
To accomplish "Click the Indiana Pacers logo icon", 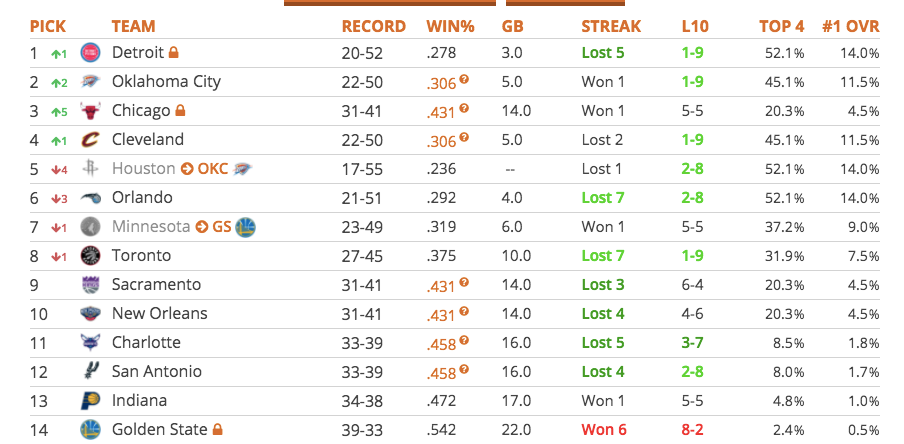I will pyautogui.click(x=91, y=400).
